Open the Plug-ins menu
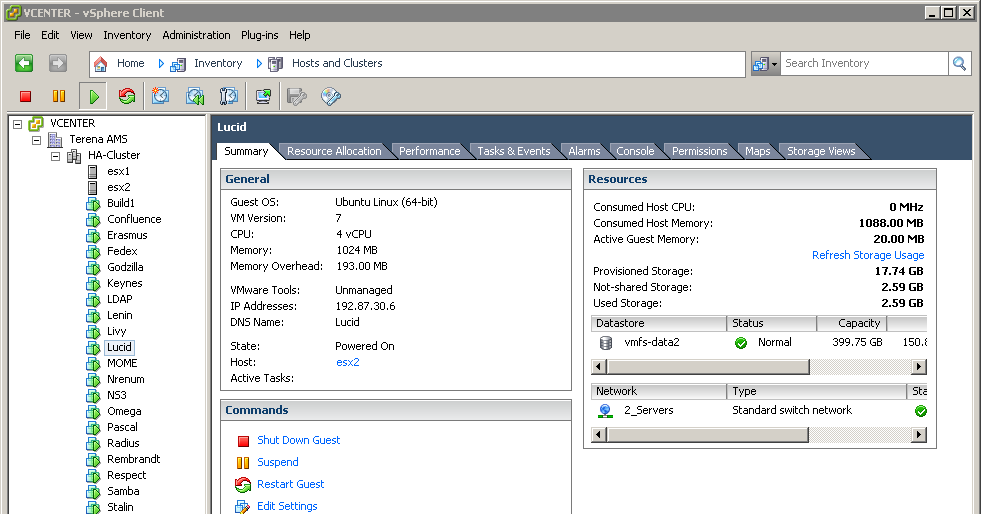981x514 pixels. point(260,35)
